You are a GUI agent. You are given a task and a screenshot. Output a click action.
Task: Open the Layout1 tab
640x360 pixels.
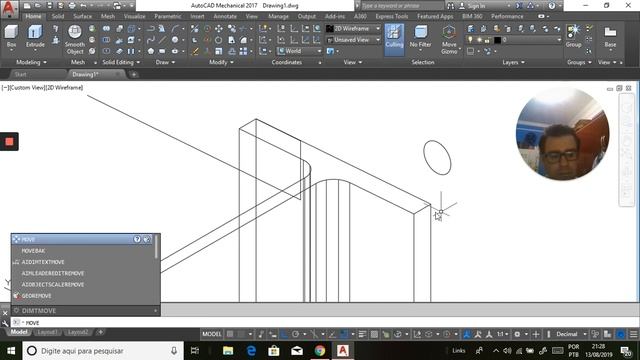pos(47,332)
